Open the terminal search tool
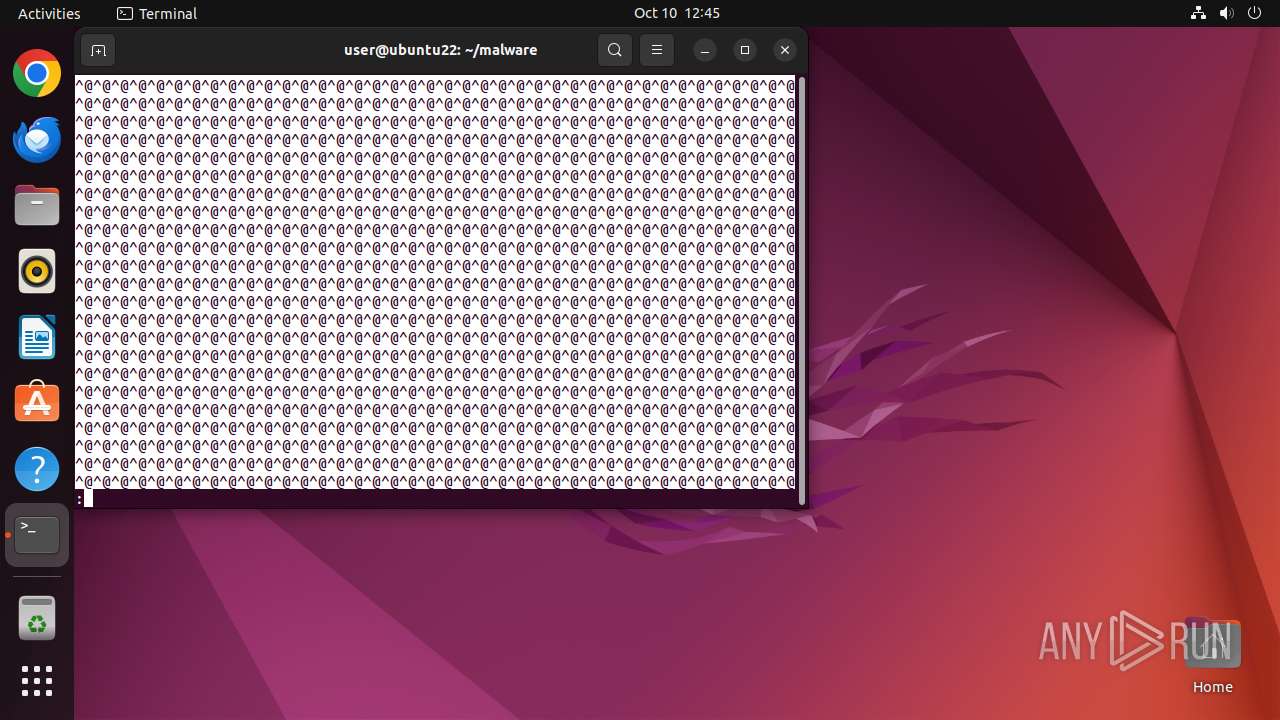This screenshot has width=1280, height=720. (615, 50)
